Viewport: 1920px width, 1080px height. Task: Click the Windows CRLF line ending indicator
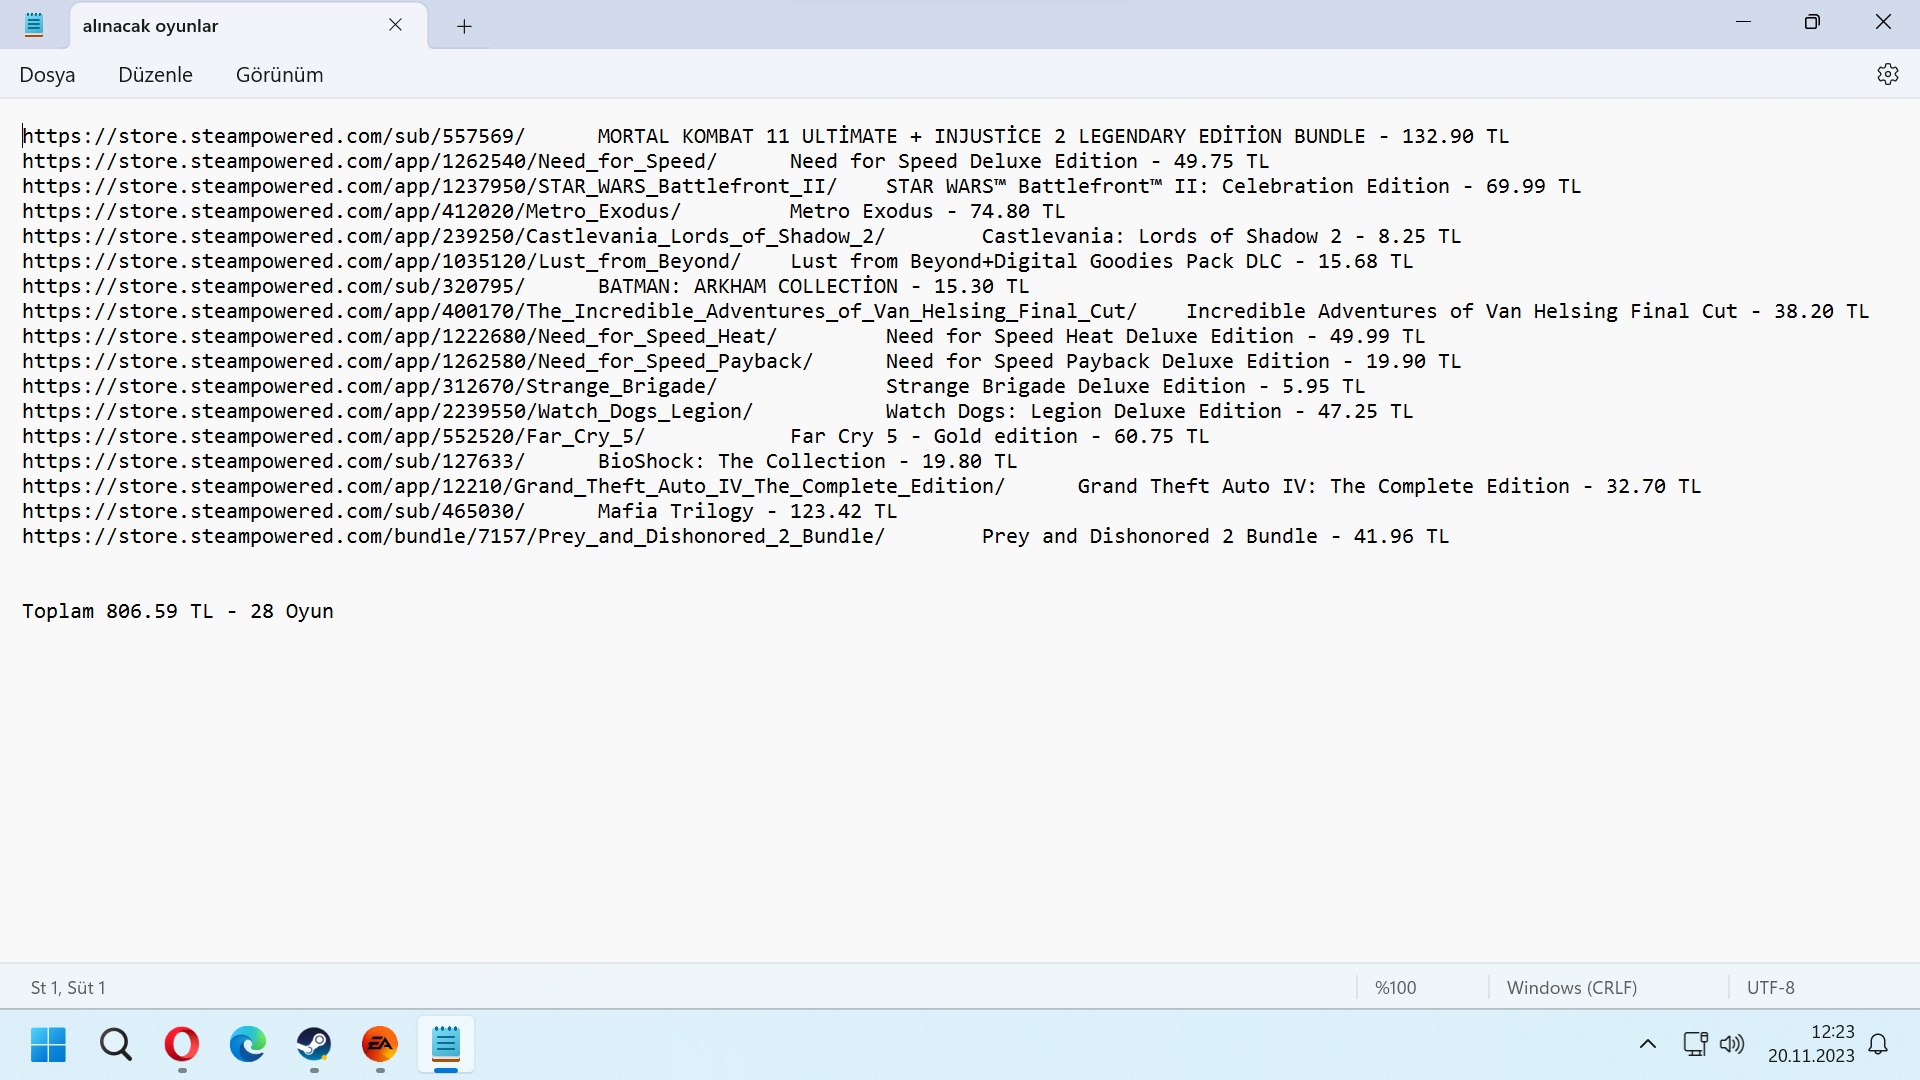point(1572,986)
